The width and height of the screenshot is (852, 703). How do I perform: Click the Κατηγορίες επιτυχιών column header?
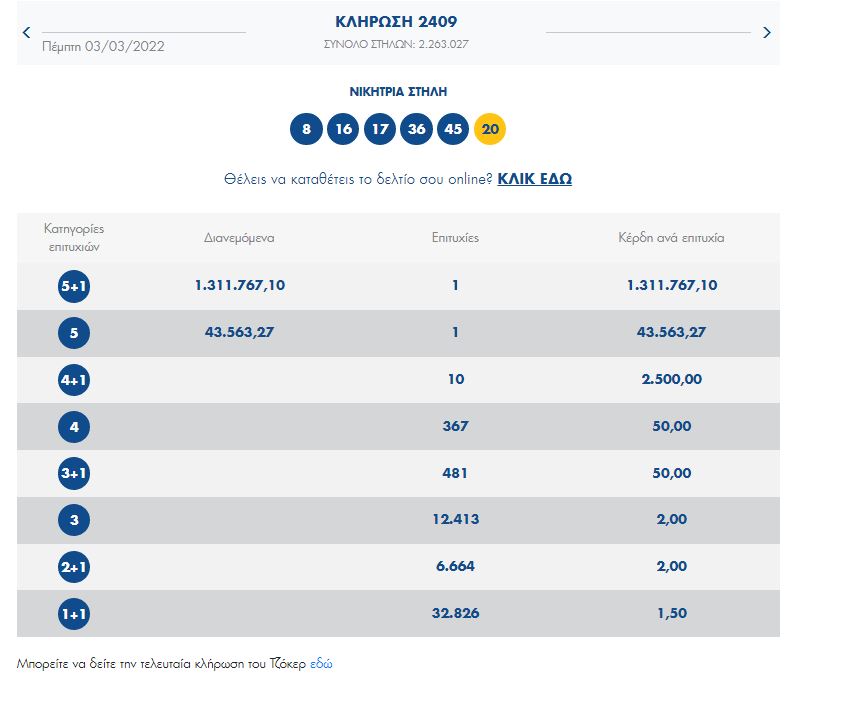pos(74,237)
